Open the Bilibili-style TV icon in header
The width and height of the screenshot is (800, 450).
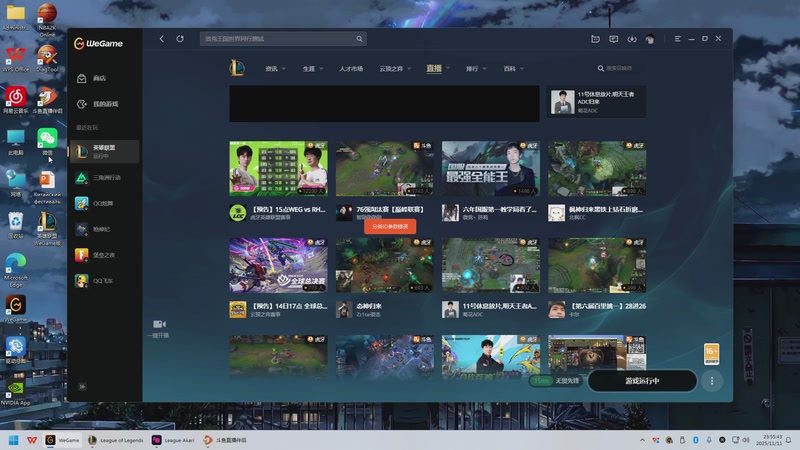595,39
